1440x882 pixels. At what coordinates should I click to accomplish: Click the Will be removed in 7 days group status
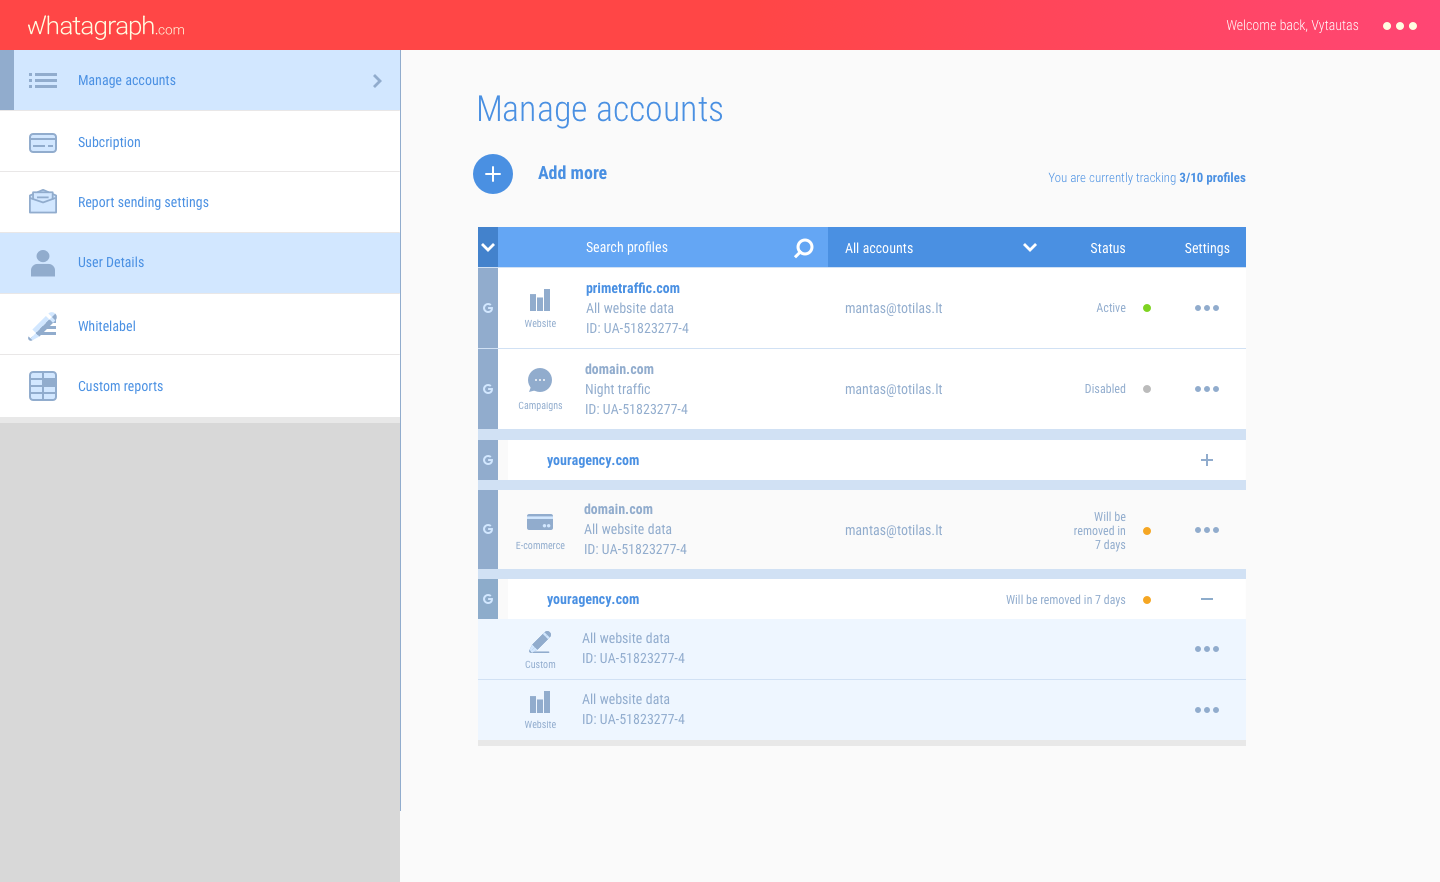tap(1066, 600)
